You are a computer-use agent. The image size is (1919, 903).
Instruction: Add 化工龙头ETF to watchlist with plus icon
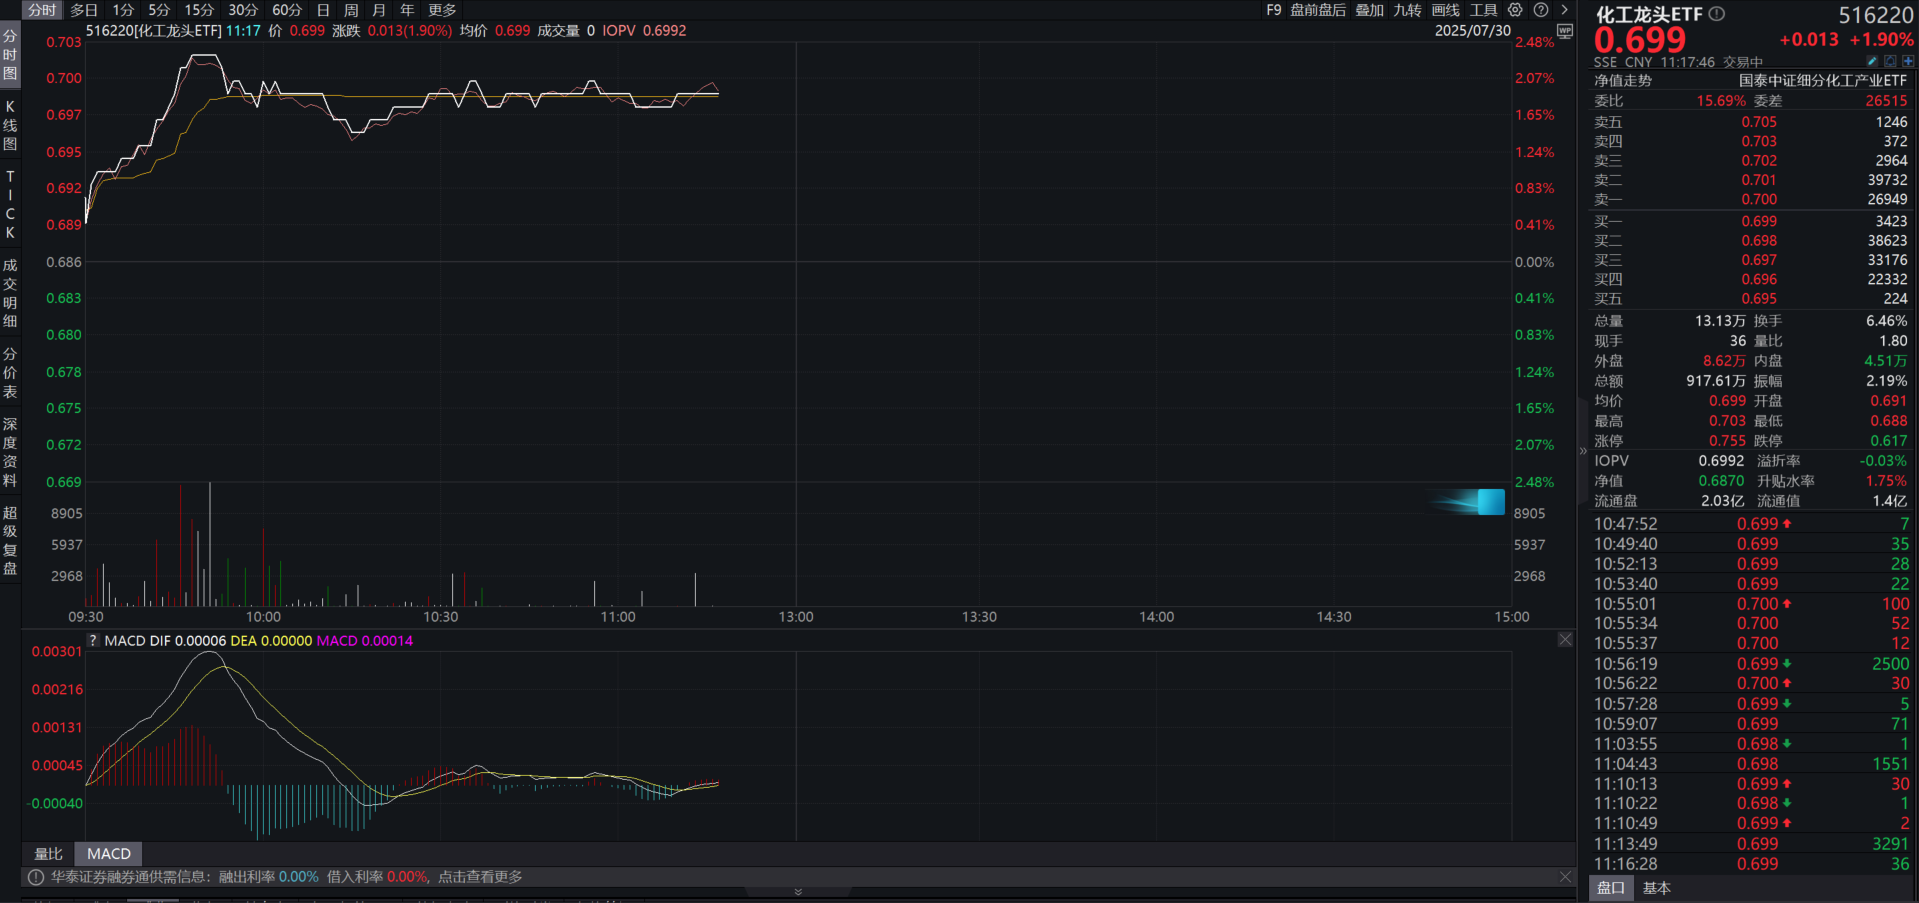point(1909,62)
